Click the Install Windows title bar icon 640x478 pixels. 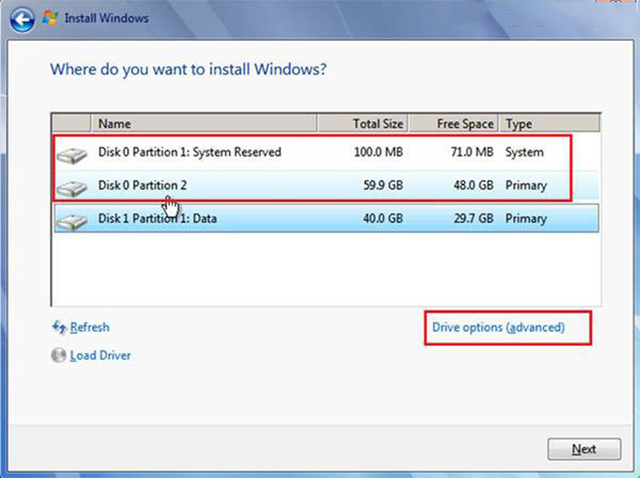pos(48,17)
